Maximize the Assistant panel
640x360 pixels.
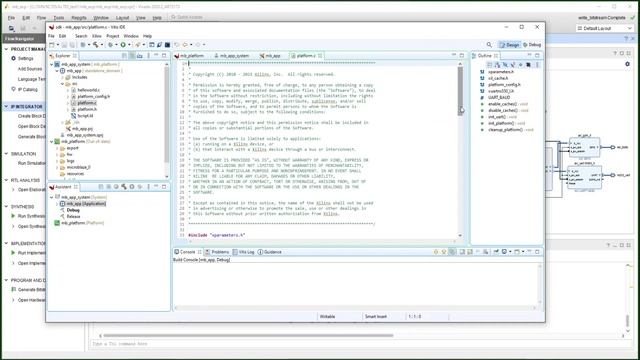pyautogui.click(x=164, y=187)
